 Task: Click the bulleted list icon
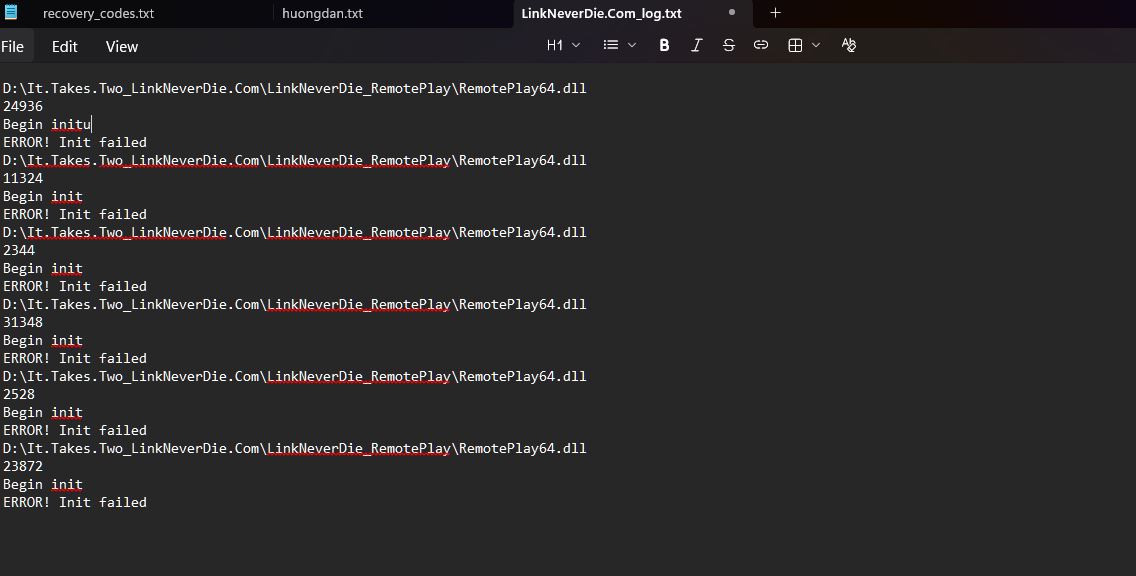pyautogui.click(x=611, y=45)
